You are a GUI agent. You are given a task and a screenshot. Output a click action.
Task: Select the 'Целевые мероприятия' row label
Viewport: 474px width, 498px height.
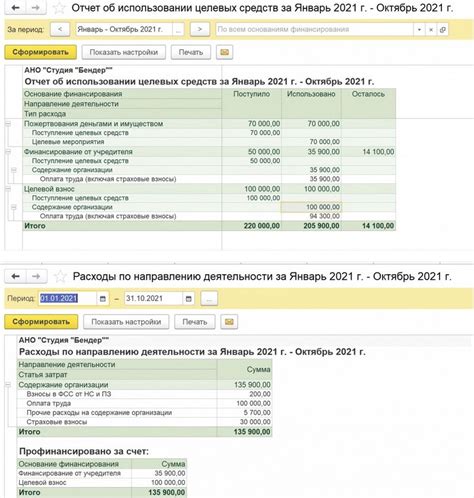point(68,142)
